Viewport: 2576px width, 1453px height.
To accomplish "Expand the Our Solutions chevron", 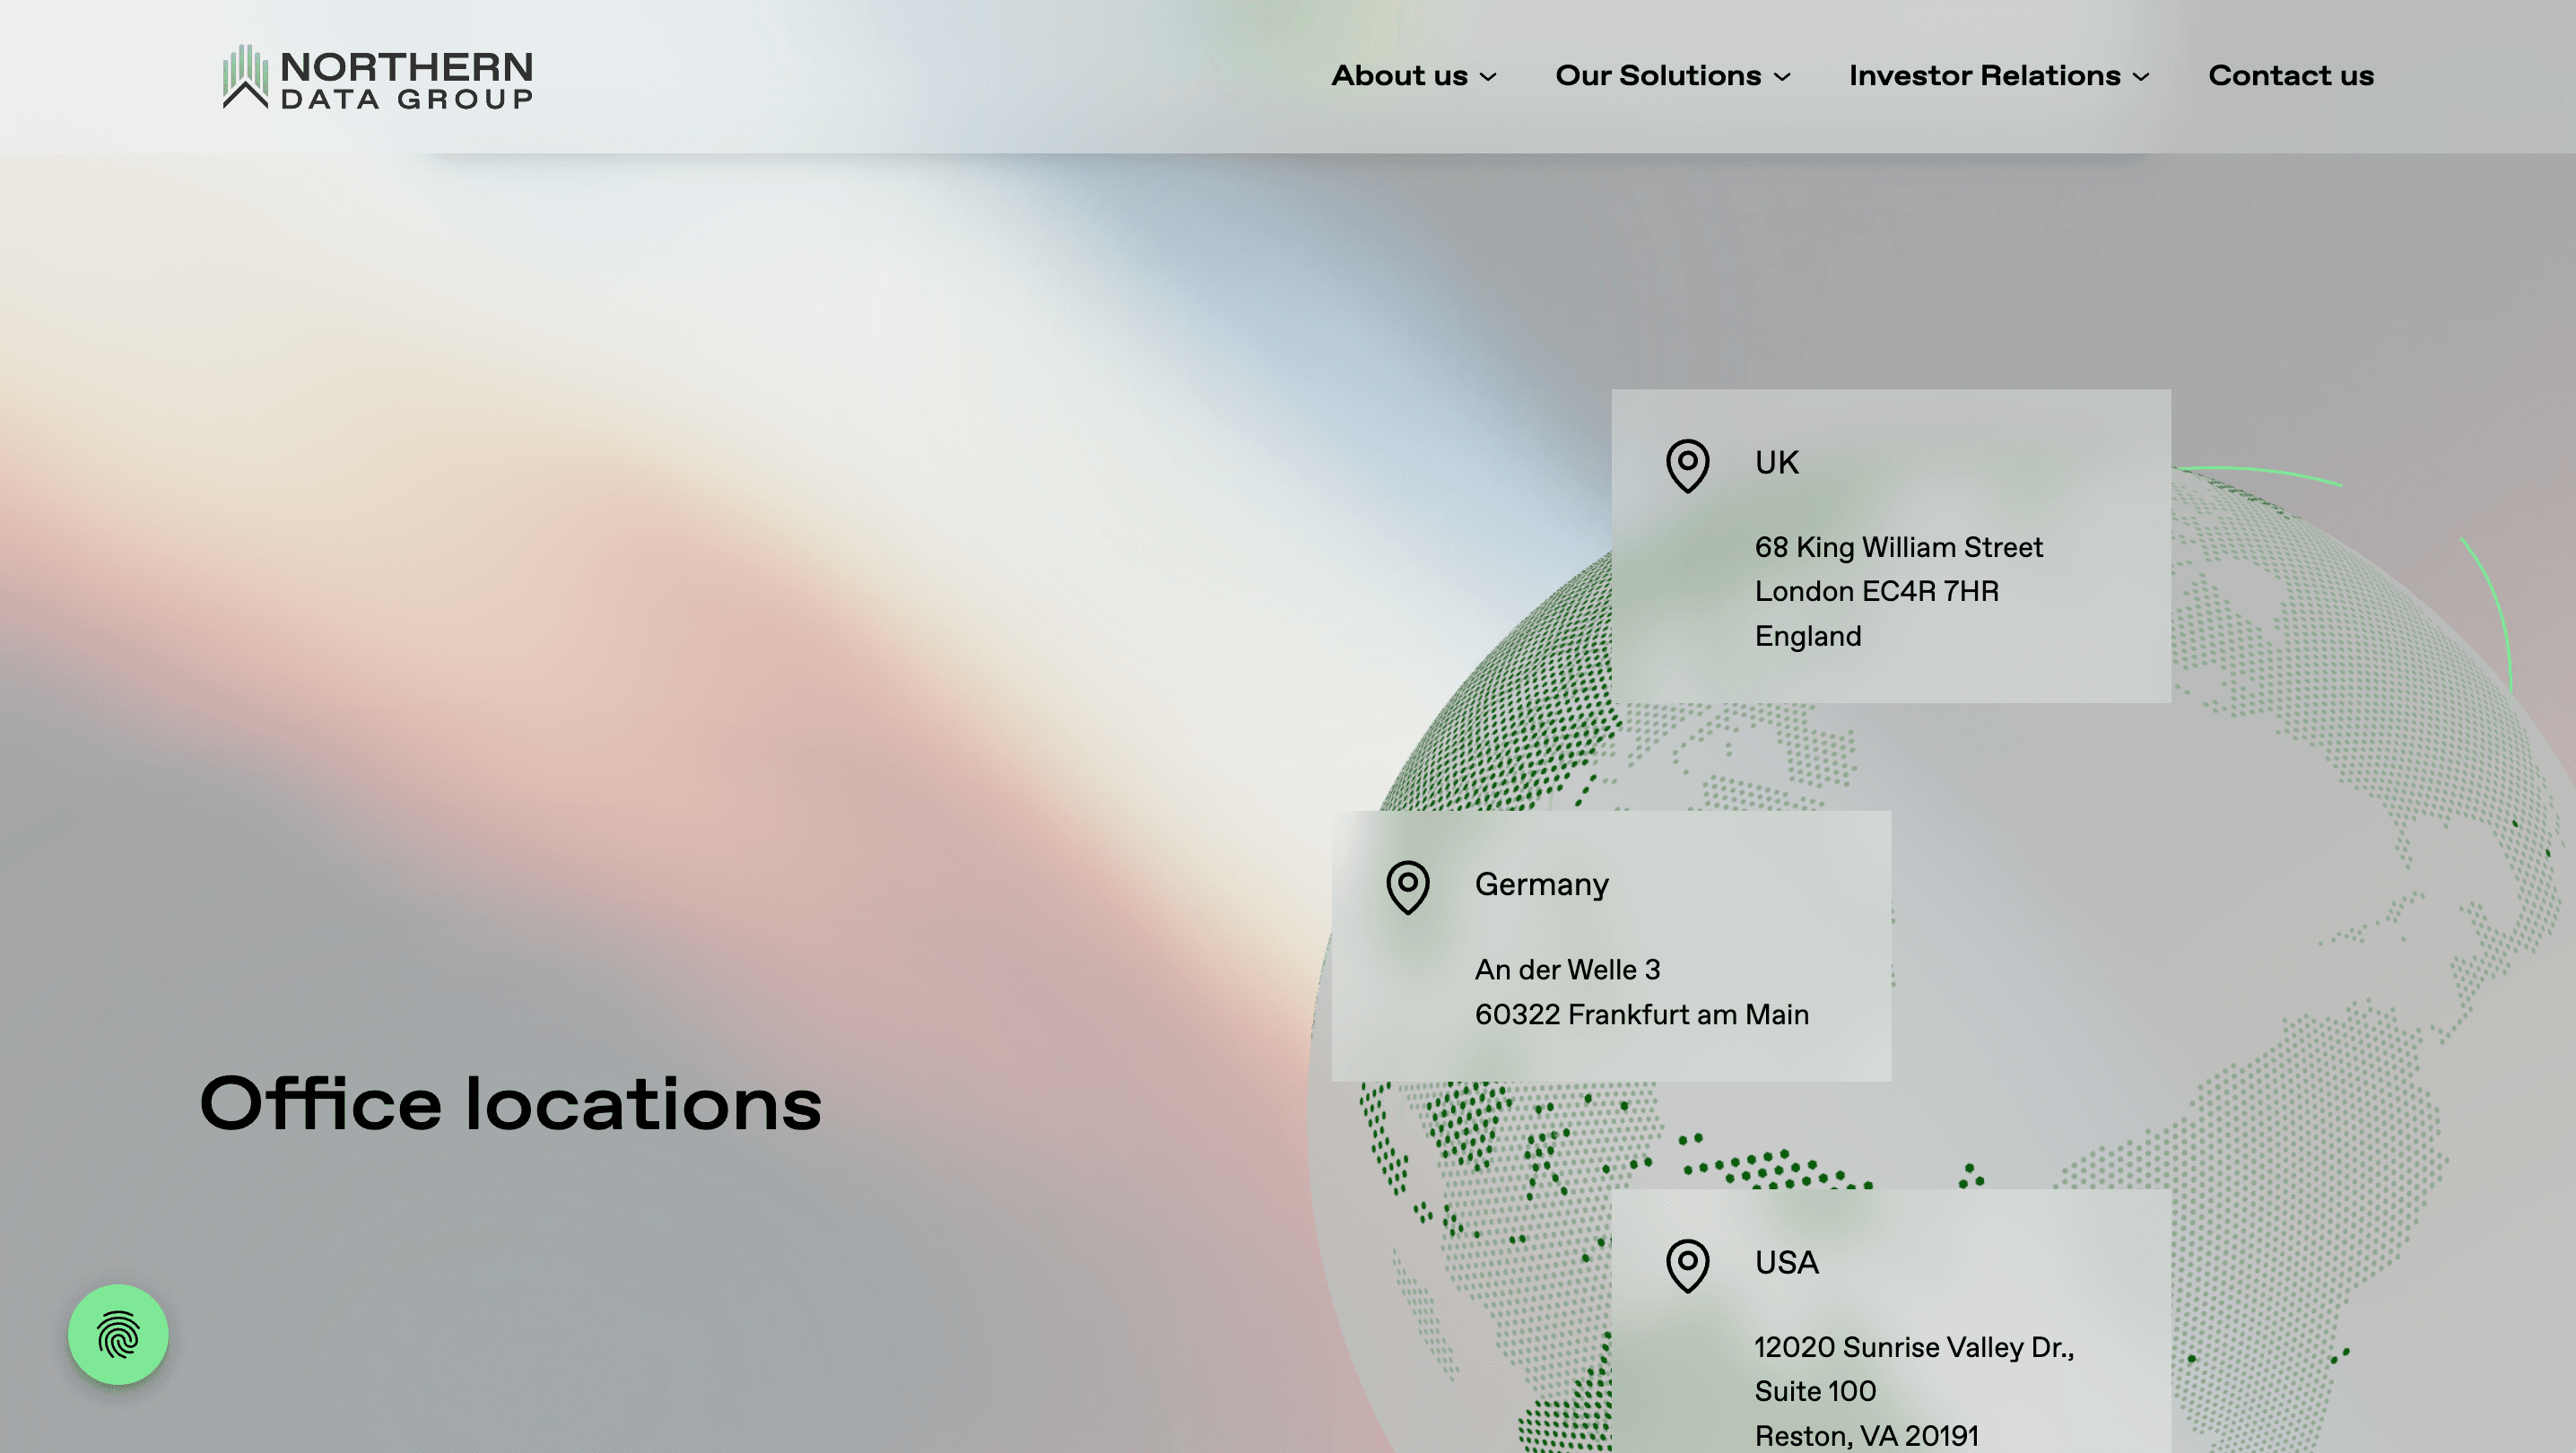I will pyautogui.click(x=1782, y=77).
